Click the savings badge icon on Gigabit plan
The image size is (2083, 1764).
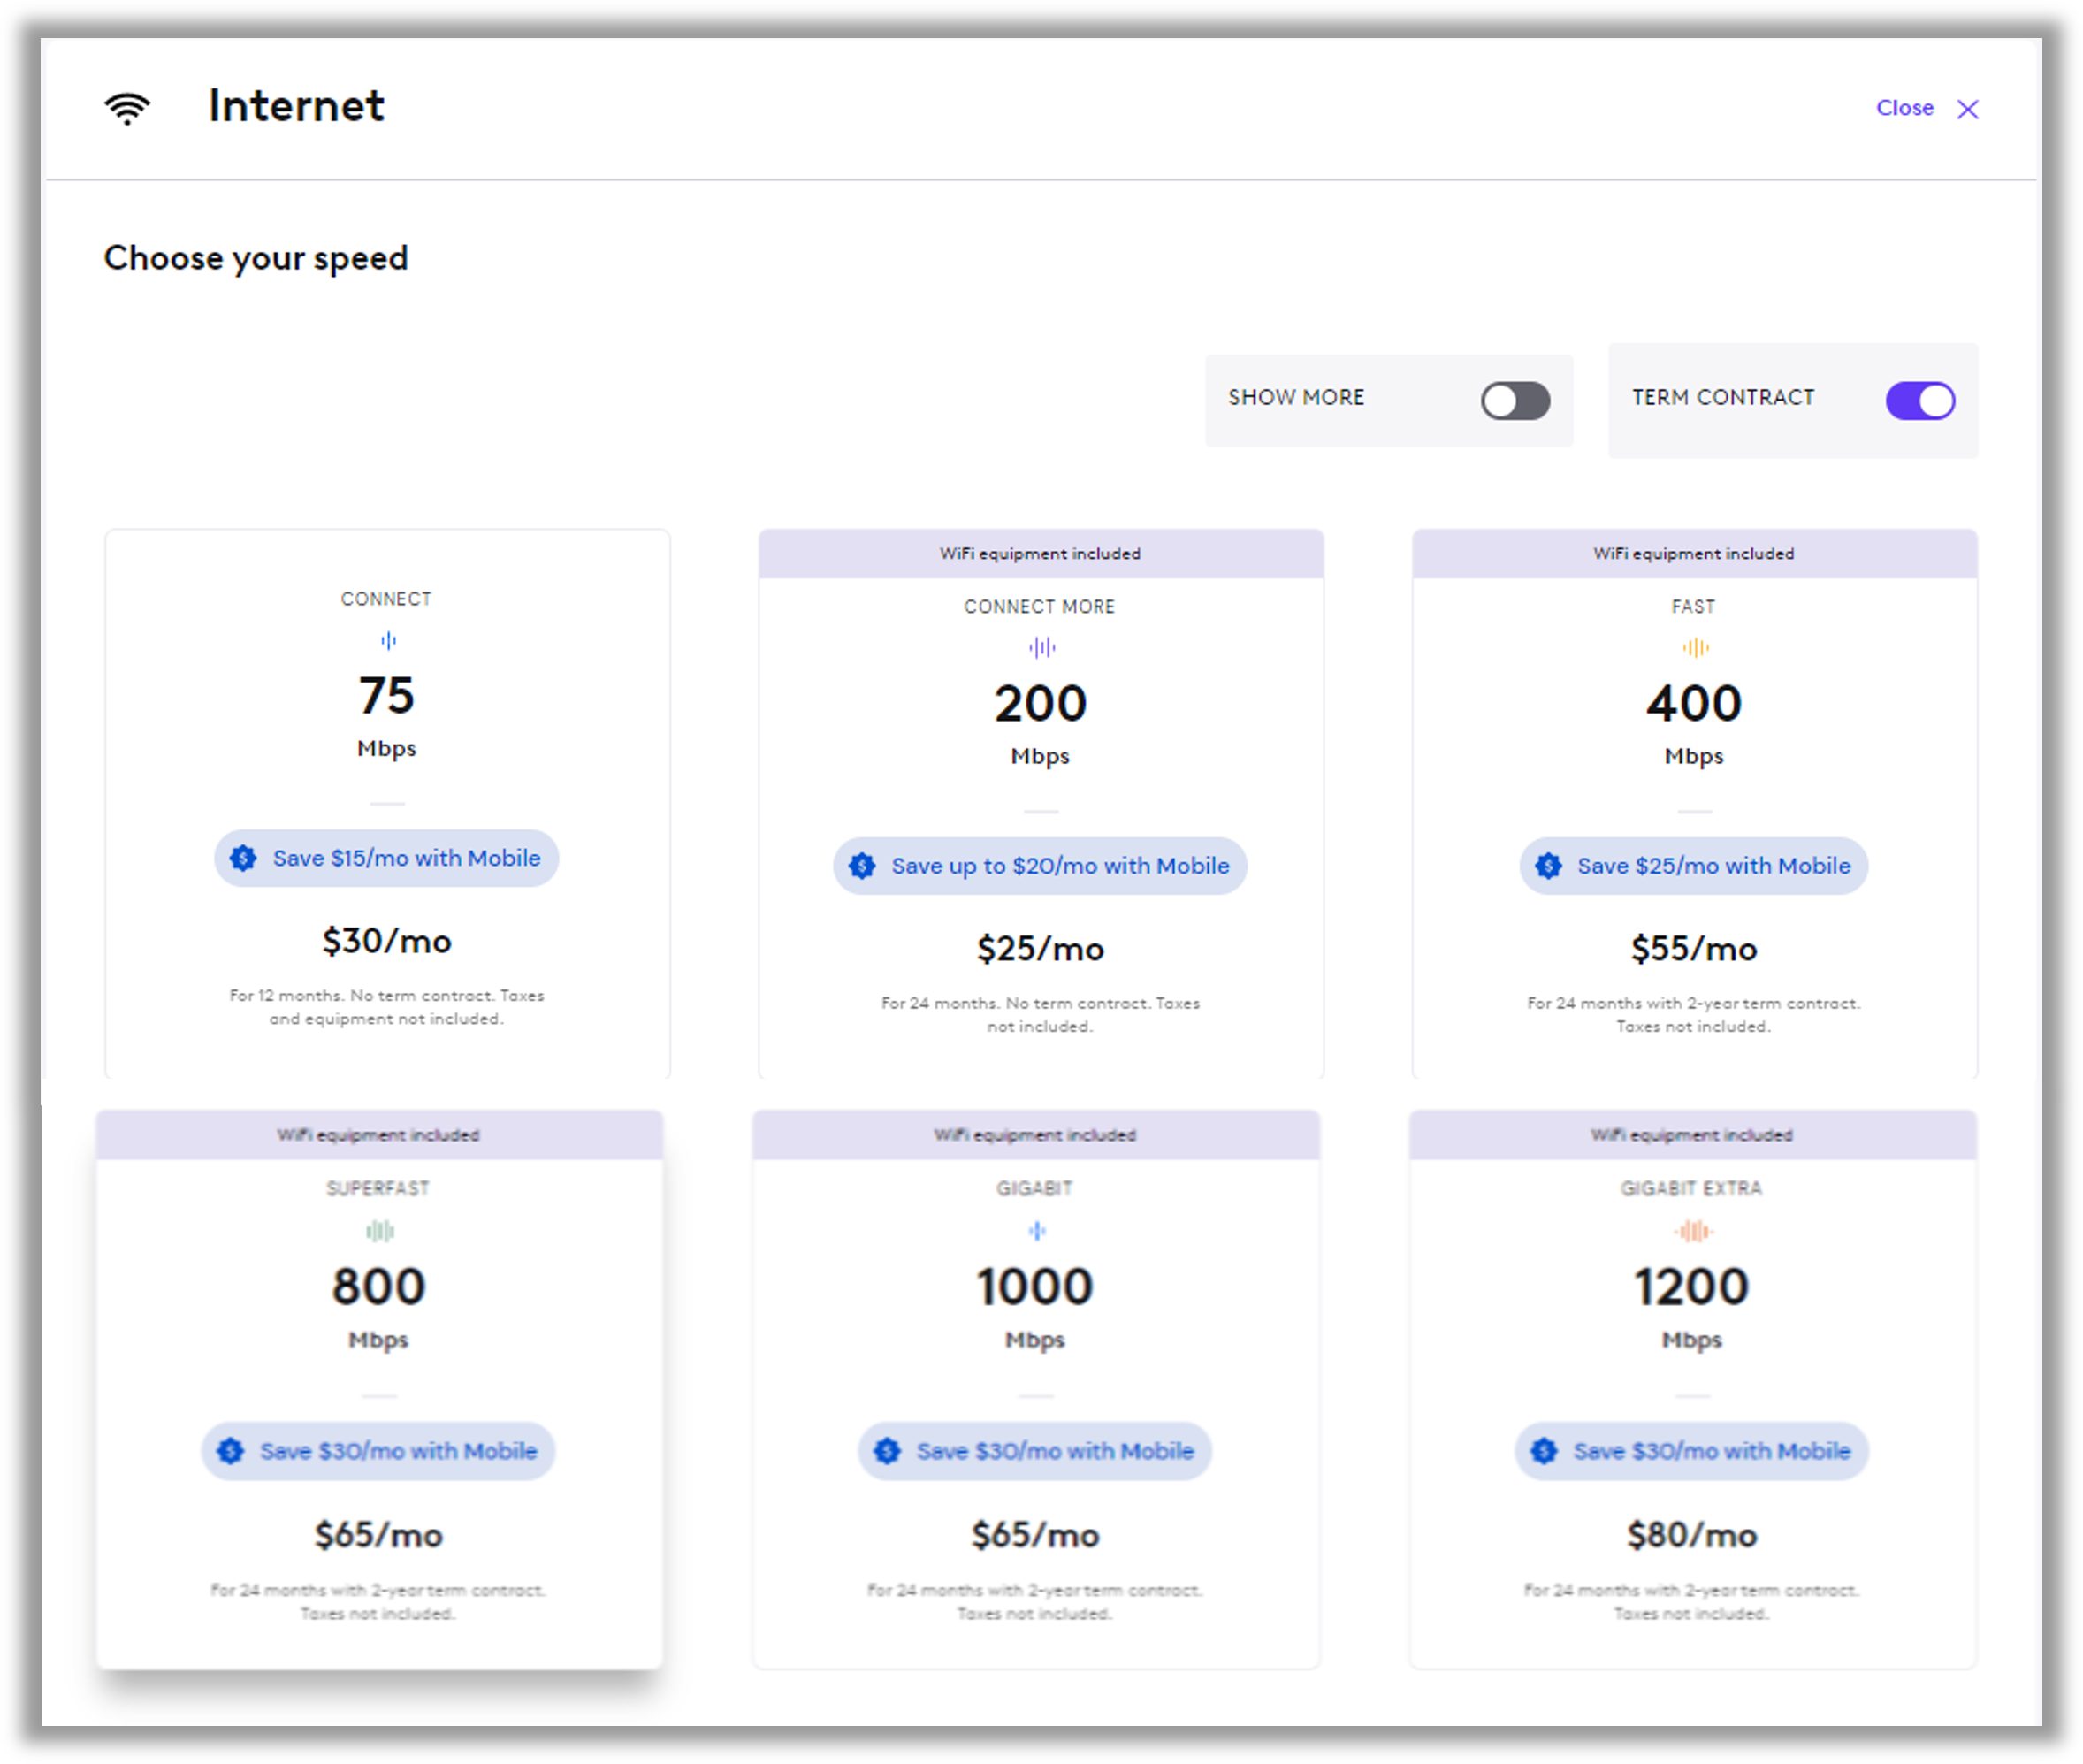pos(887,1451)
